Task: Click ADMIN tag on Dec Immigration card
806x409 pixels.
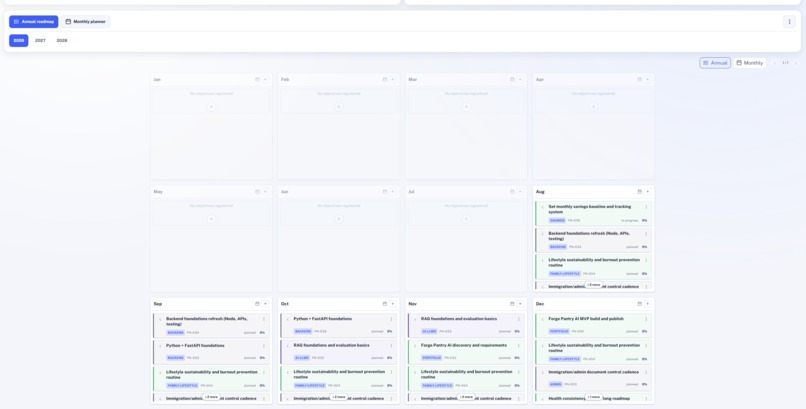Action: [x=555, y=384]
